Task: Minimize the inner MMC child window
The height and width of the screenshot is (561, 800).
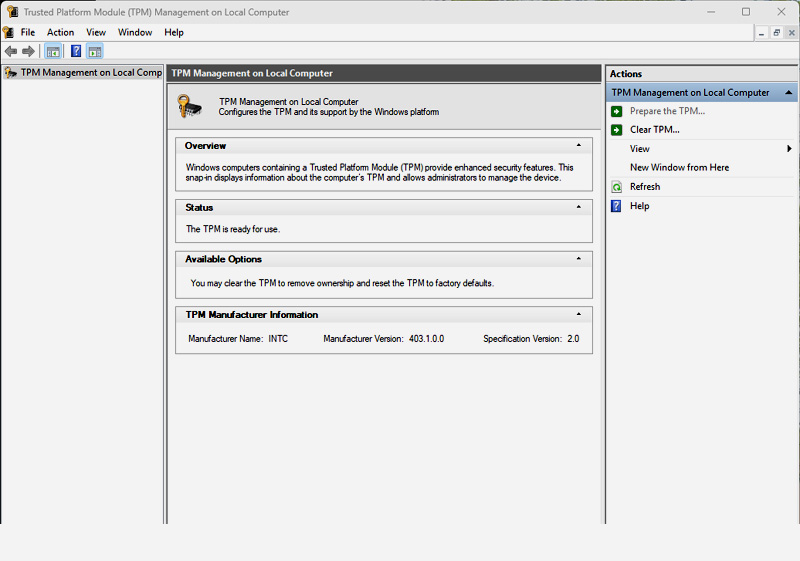Action: tap(761, 33)
